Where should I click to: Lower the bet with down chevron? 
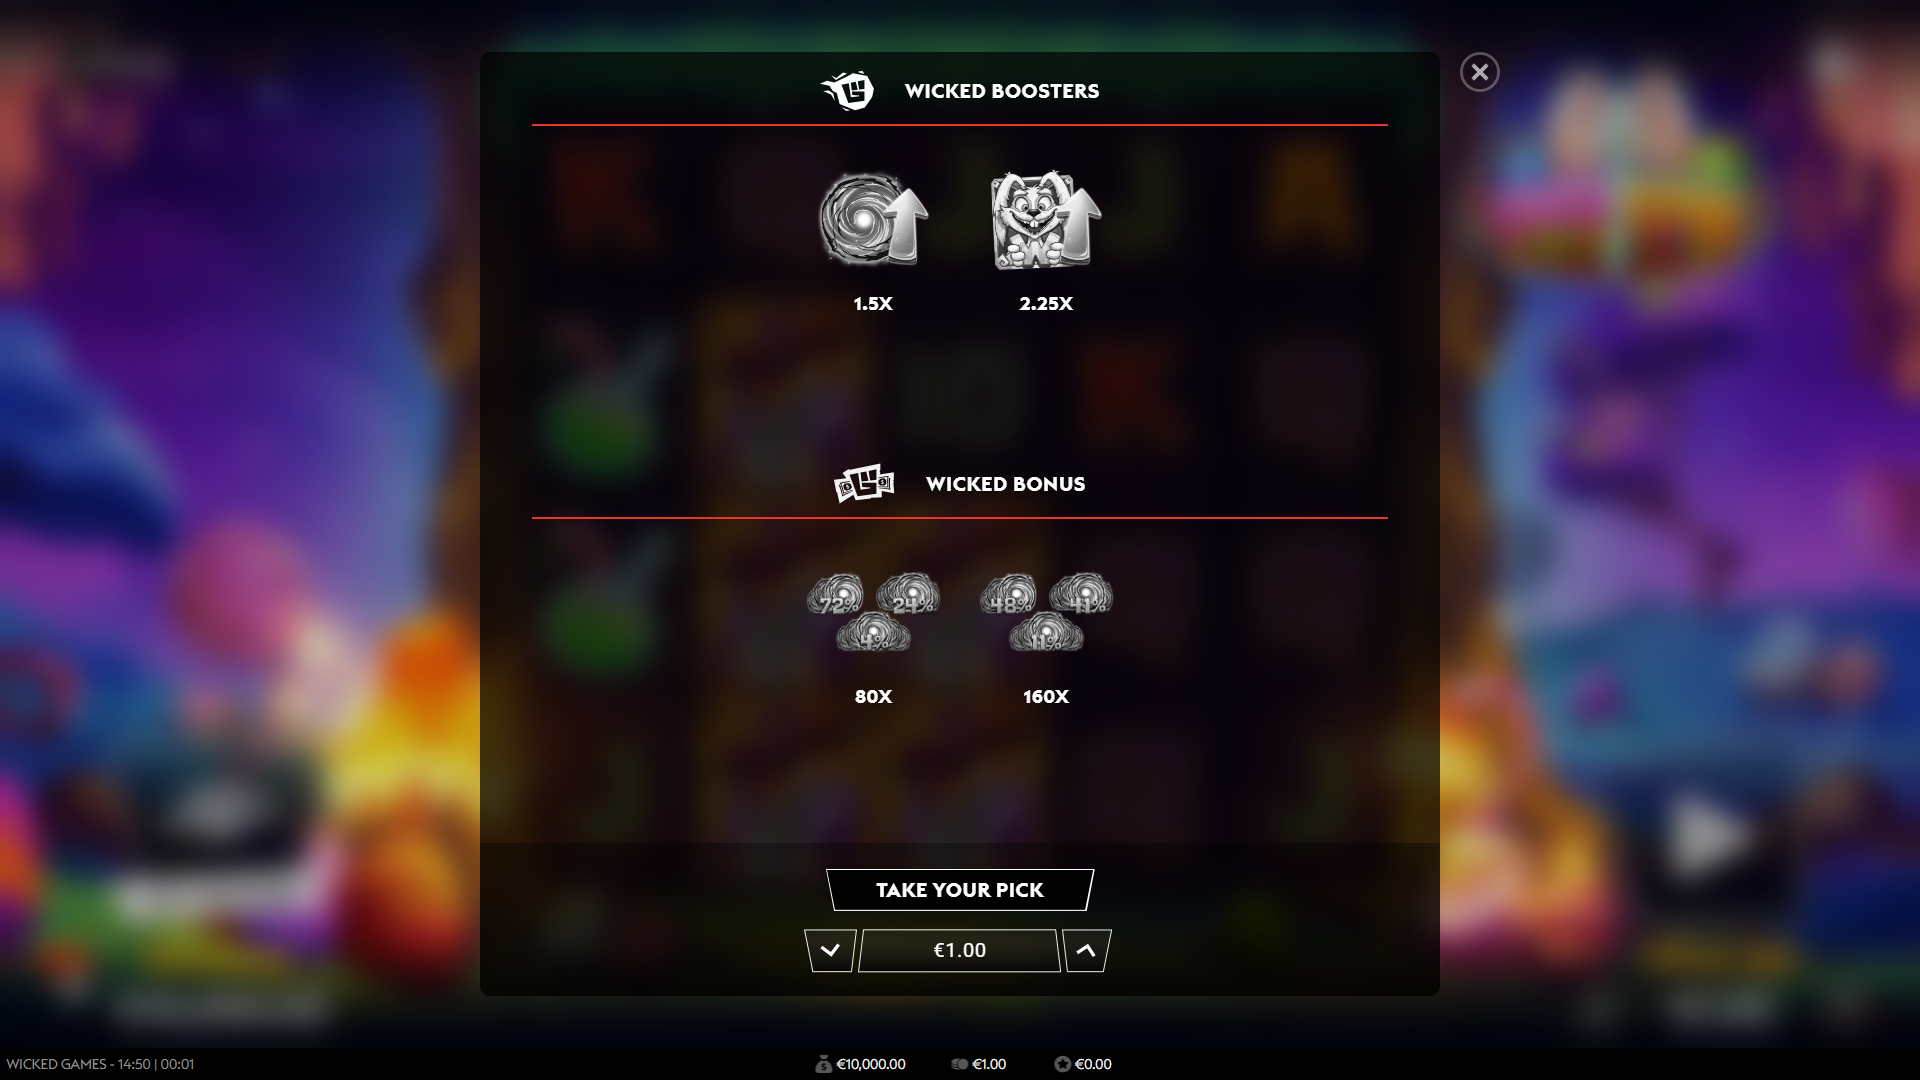pos(830,951)
